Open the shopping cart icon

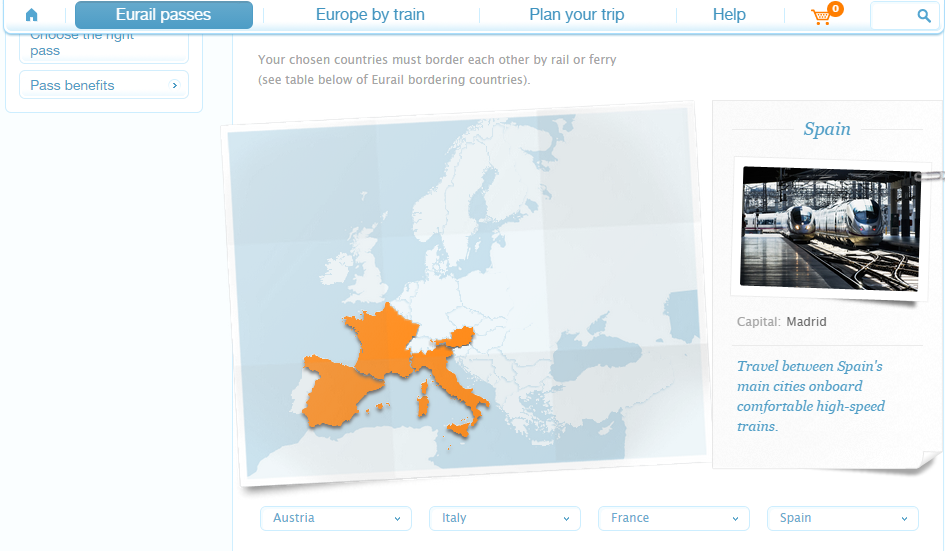click(x=821, y=16)
